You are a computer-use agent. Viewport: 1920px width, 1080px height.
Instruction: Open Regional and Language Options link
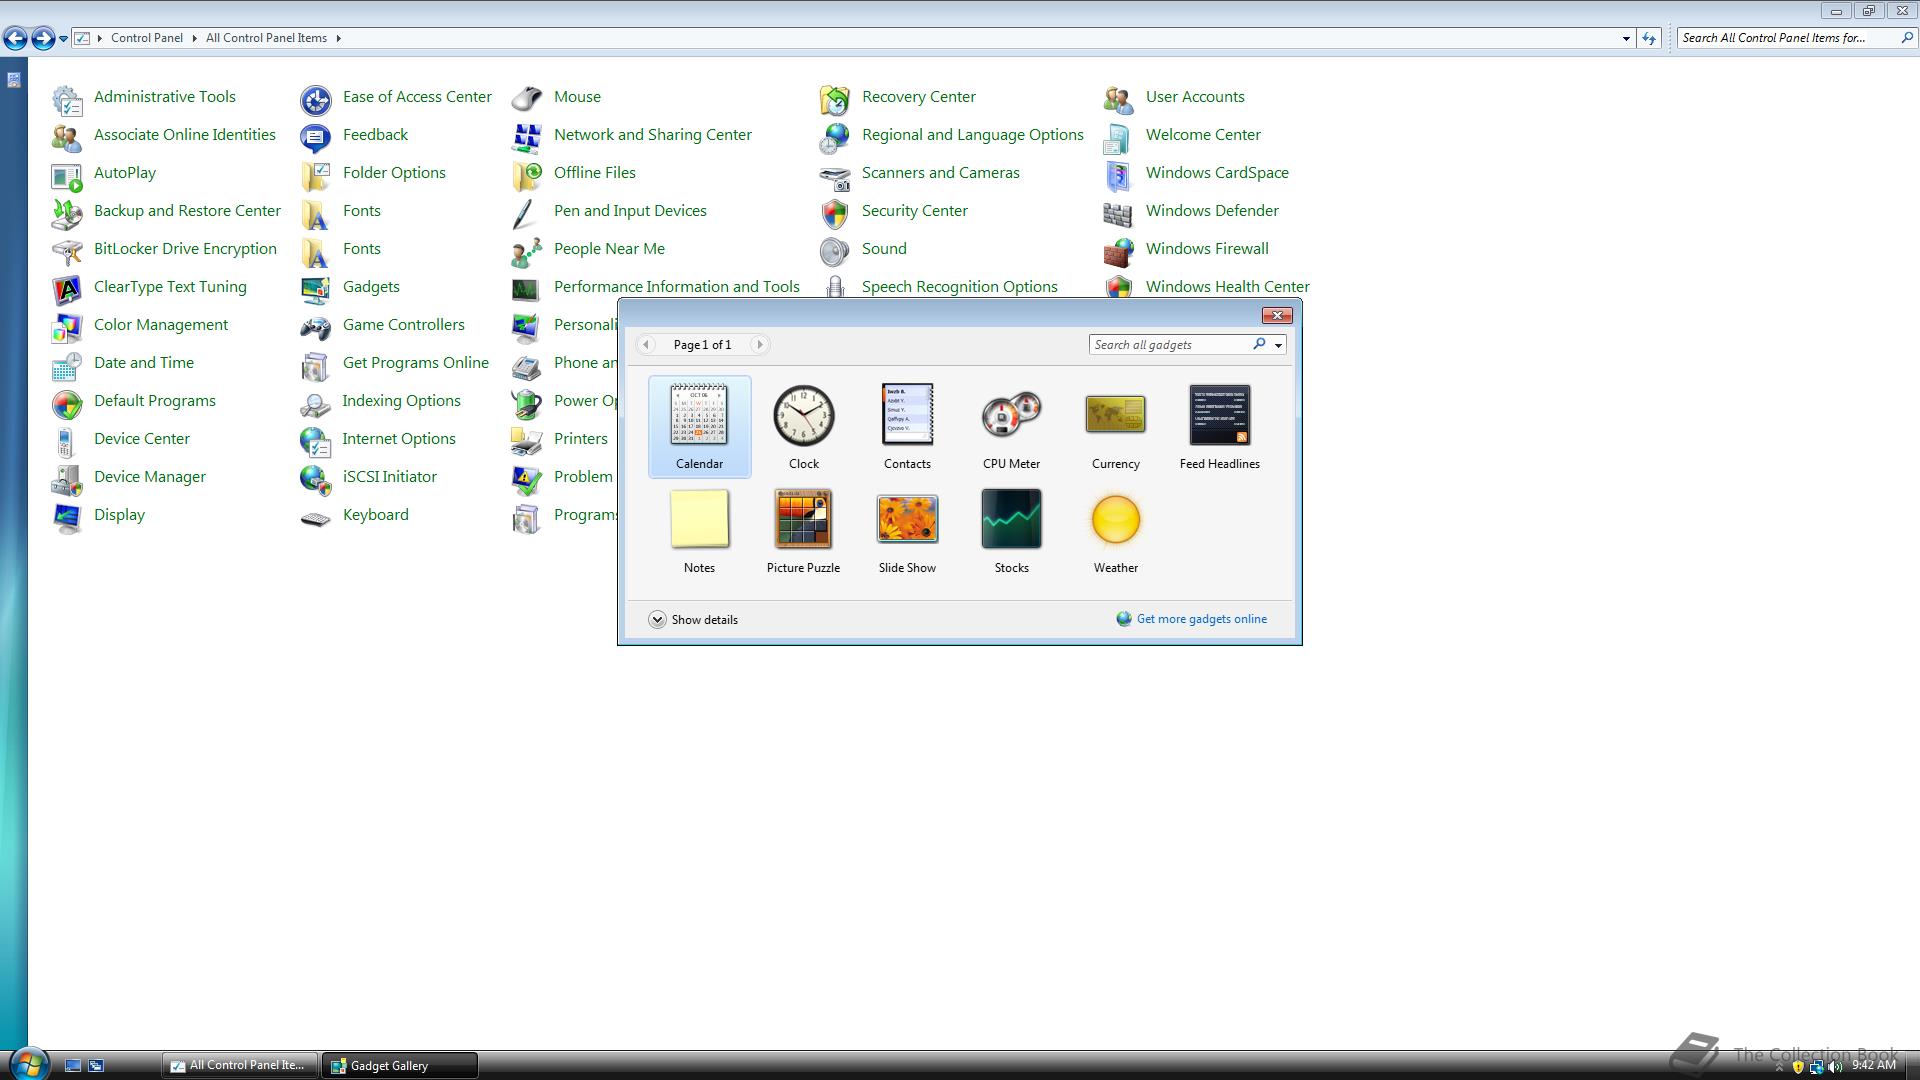[972, 135]
